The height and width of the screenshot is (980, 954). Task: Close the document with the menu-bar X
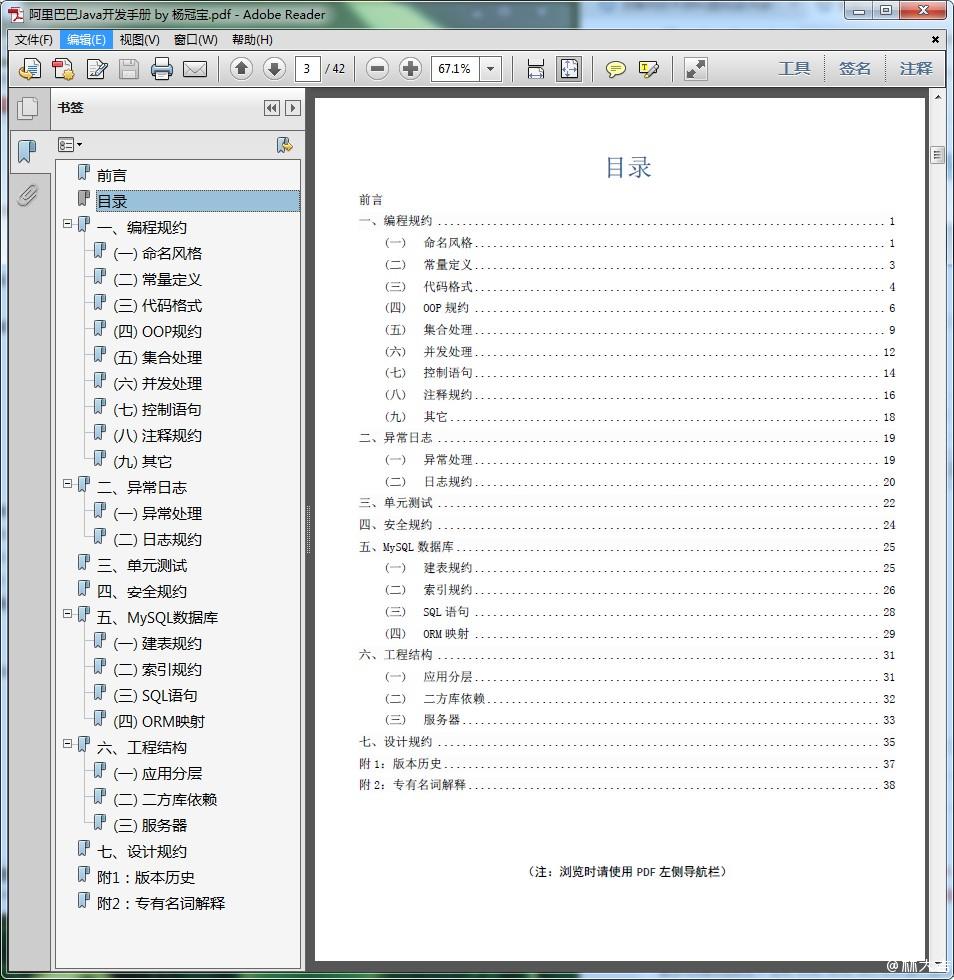(x=935, y=40)
